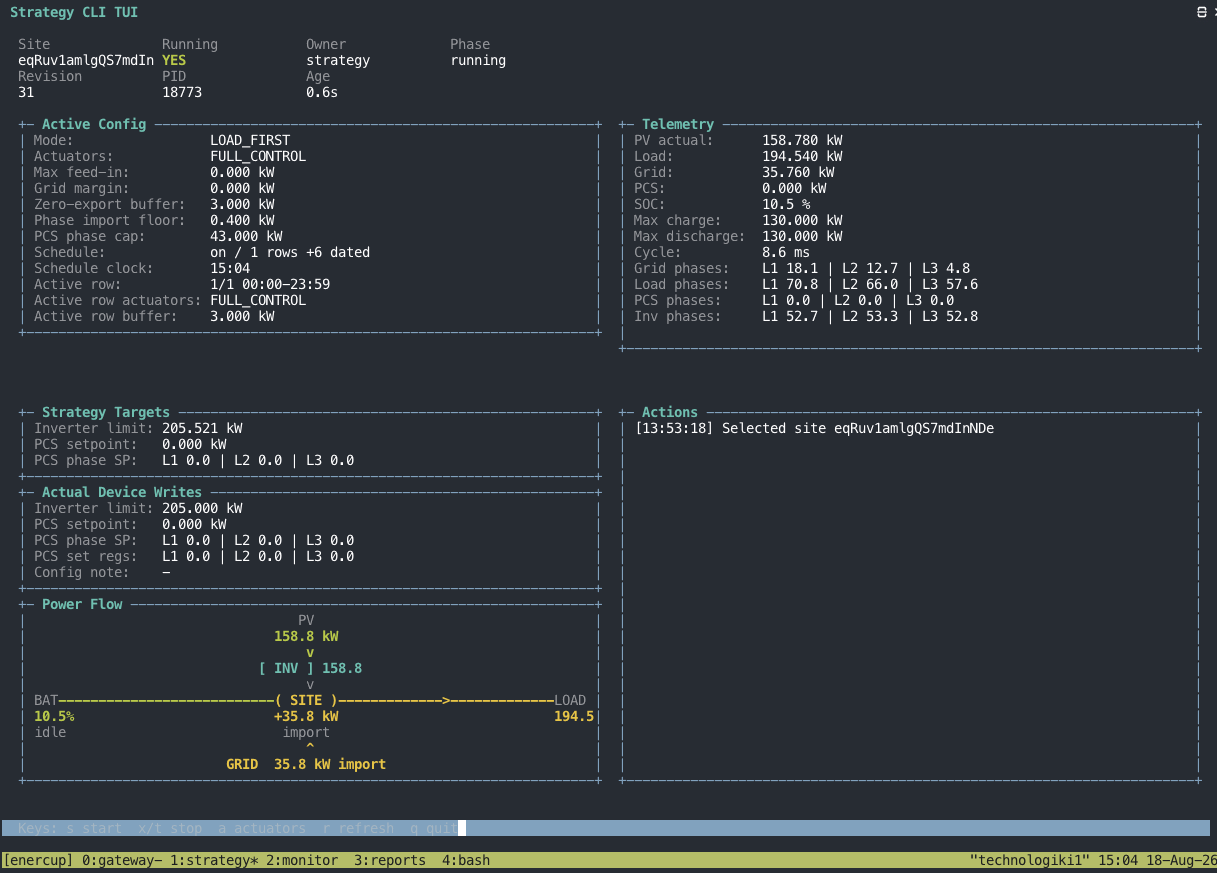Click the PCS set regs row
This screenshot has height=873, width=1217.
(194, 556)
